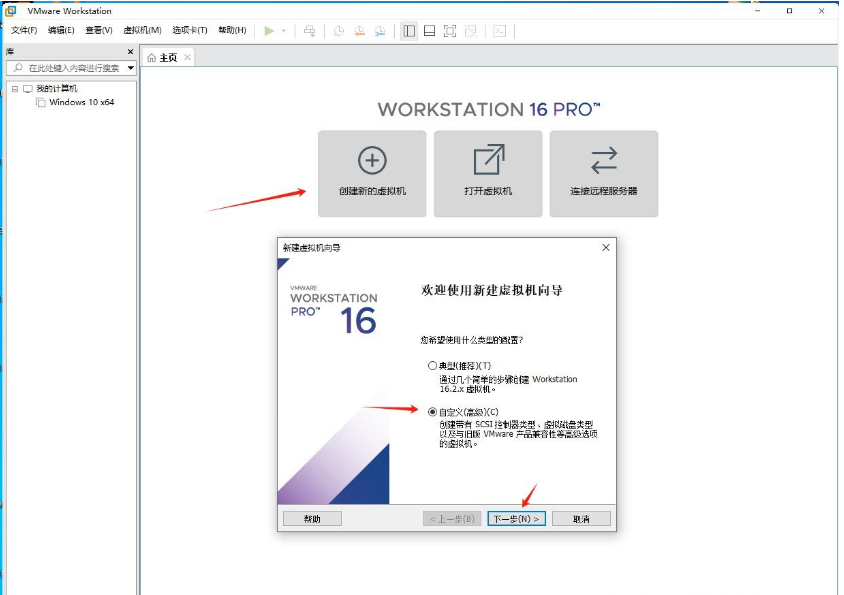The width and height of the screenshot is (844, 595).
Task: Click the 下一步(N) button in the wizard
Action: pos(515,518)
